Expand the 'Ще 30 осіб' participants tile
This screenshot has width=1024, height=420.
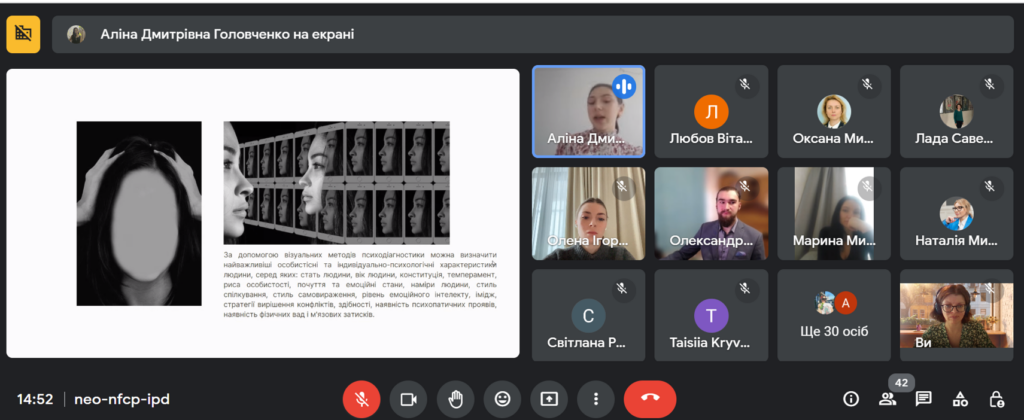coord(833,314)
